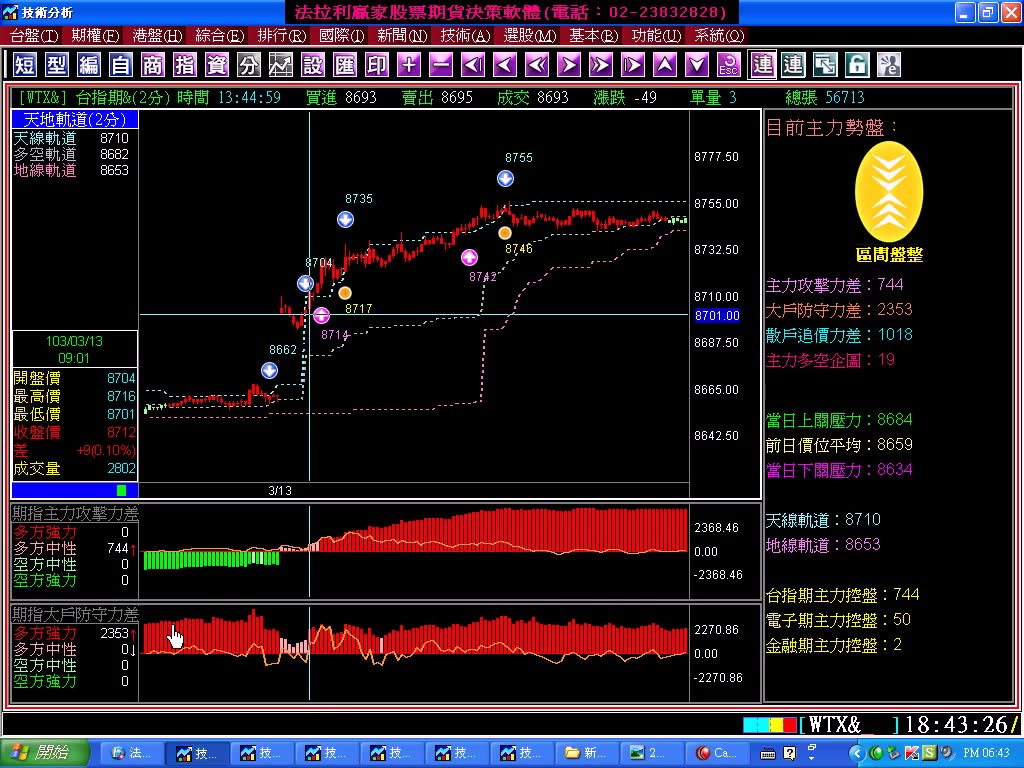Click the pink up-arrow marker near 8742
Image resolution: width=1024 pixels, height=768 pixels.
coord(469,257)
